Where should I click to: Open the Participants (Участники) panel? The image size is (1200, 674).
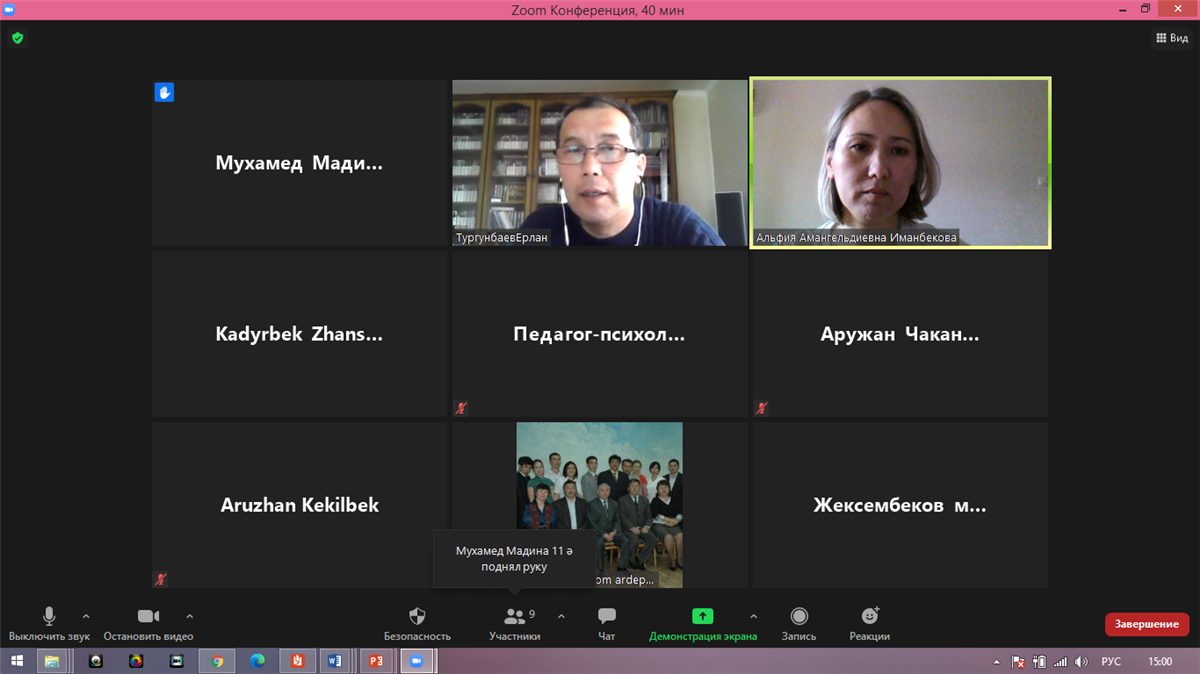[515, 617]
